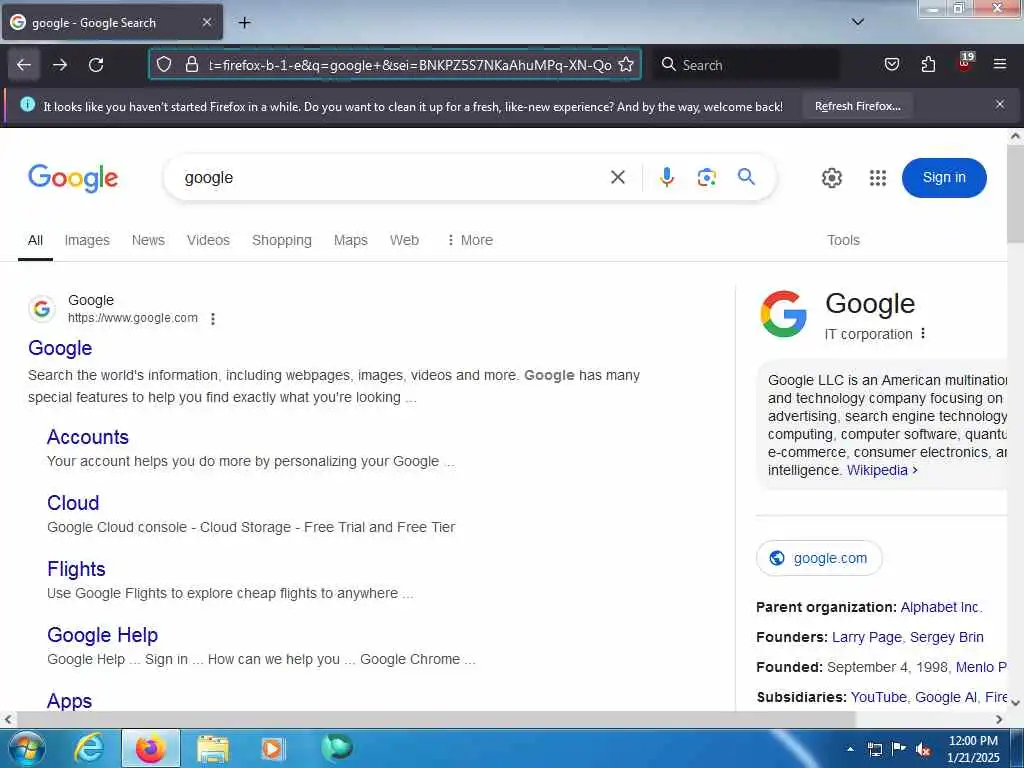Screen dimensions: 1024x768
Task: Open Windows Media Player taskbar icon
Action: [273, 748]
